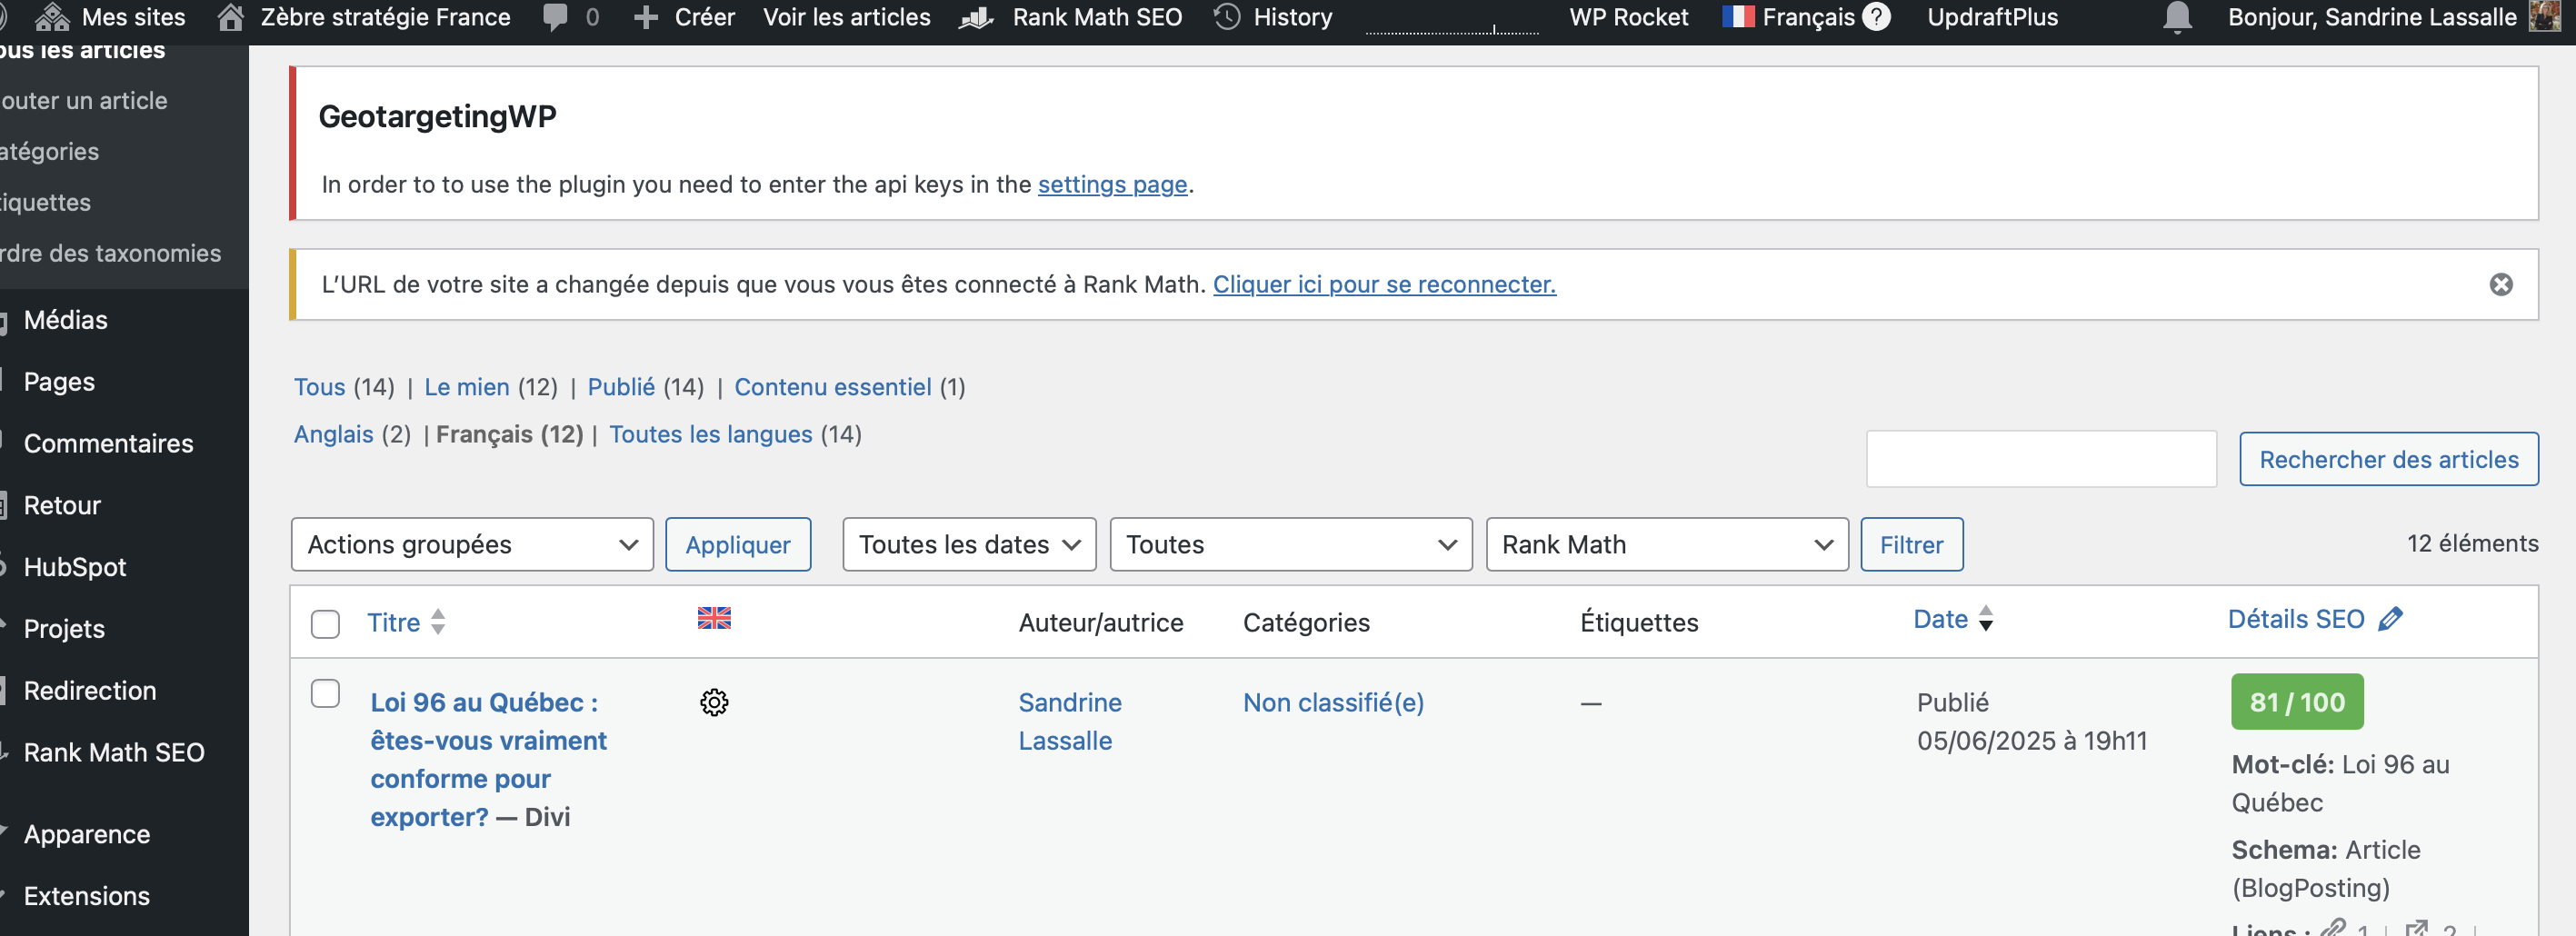Sort by Date using sort arrows
This screenshot has width=2576, height=936.
pyautogui.click(x=1986, y=619)
